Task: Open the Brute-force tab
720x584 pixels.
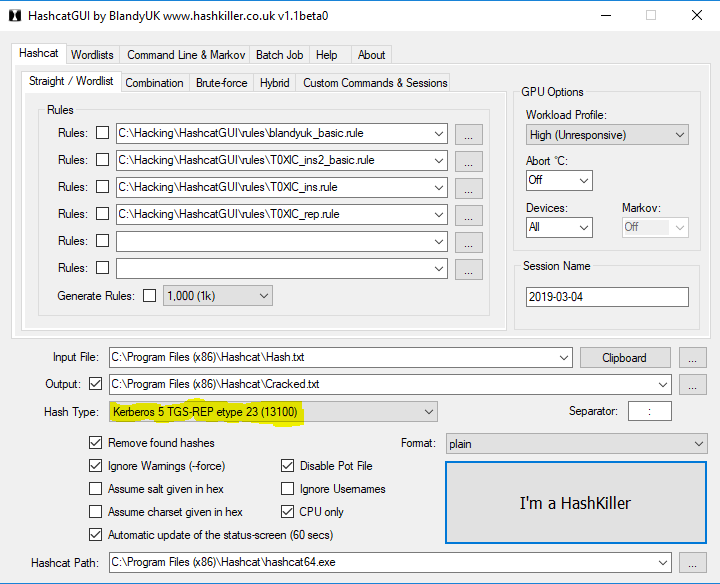Action: pos(221,83)
